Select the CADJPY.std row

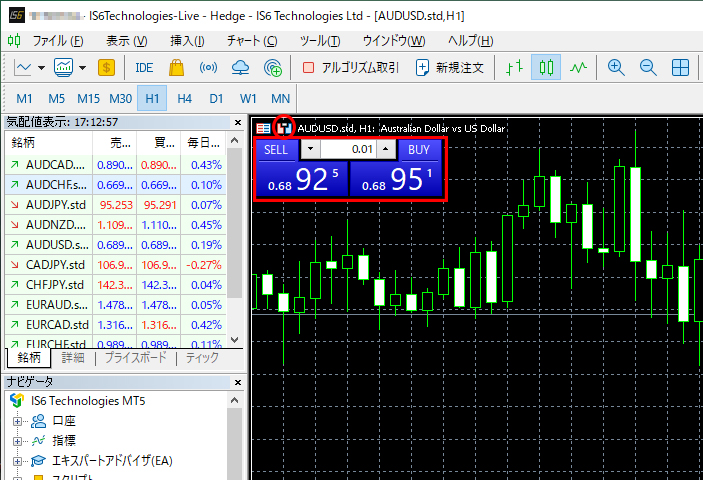click(x=115, y=265)
